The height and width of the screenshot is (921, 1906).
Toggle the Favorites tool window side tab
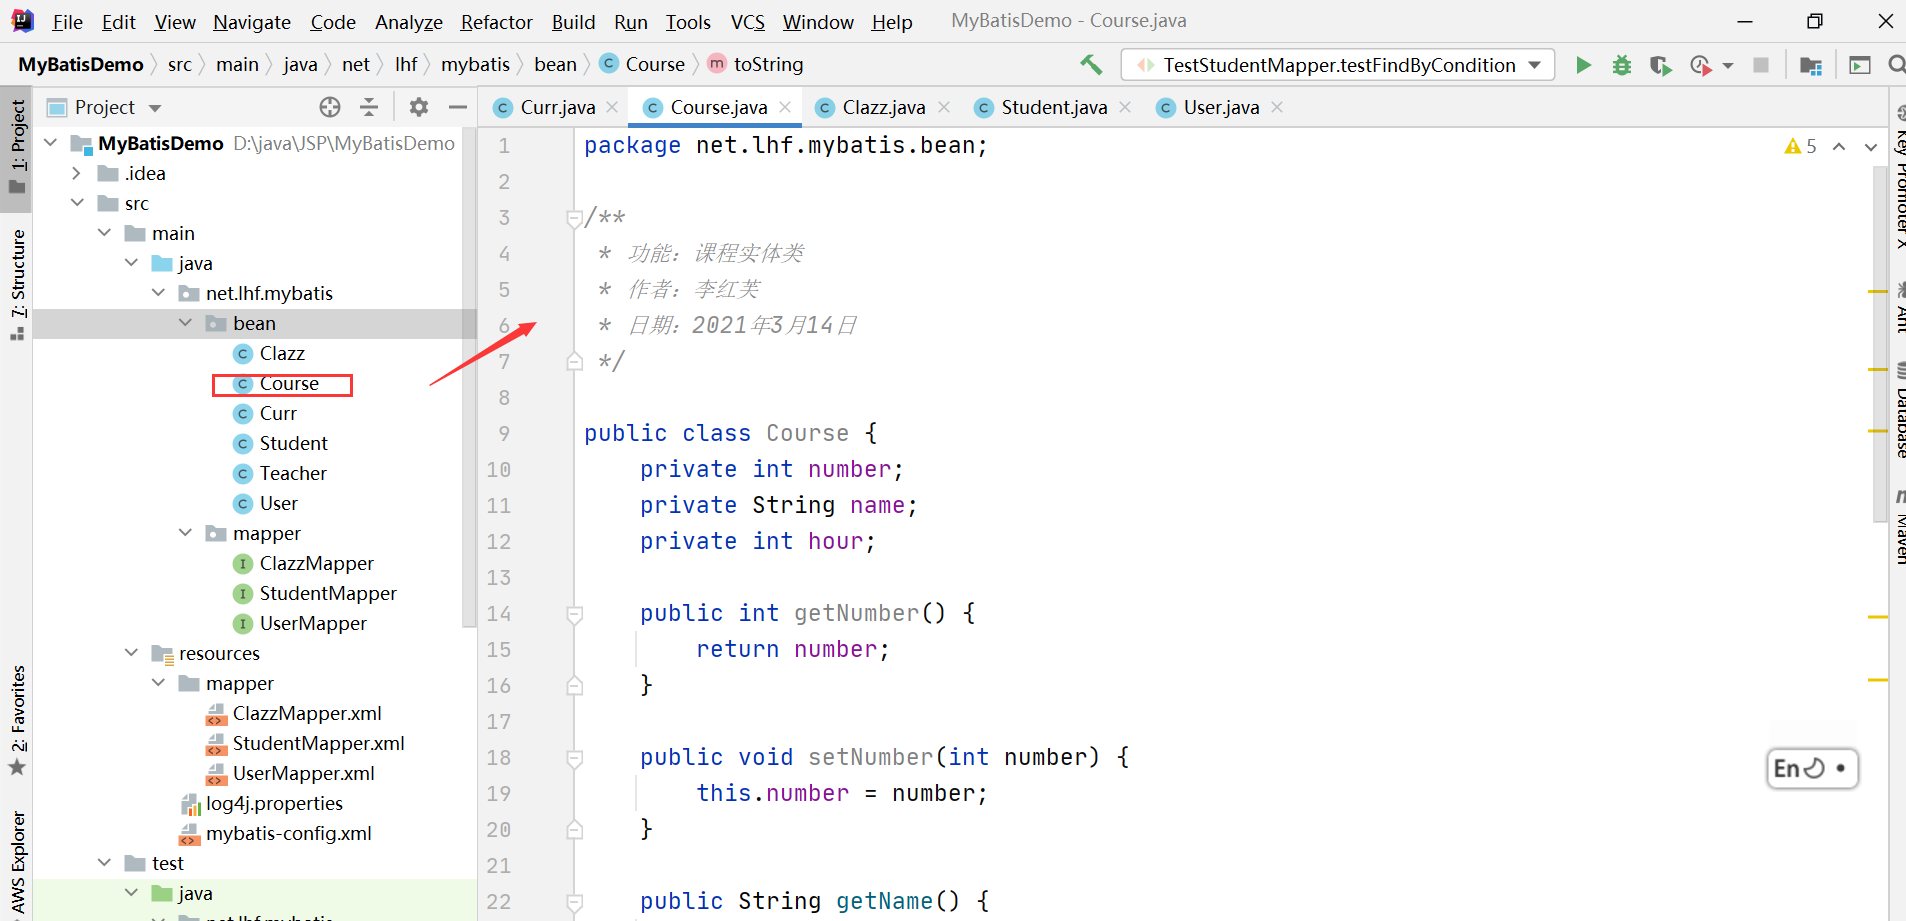(17, 720)
